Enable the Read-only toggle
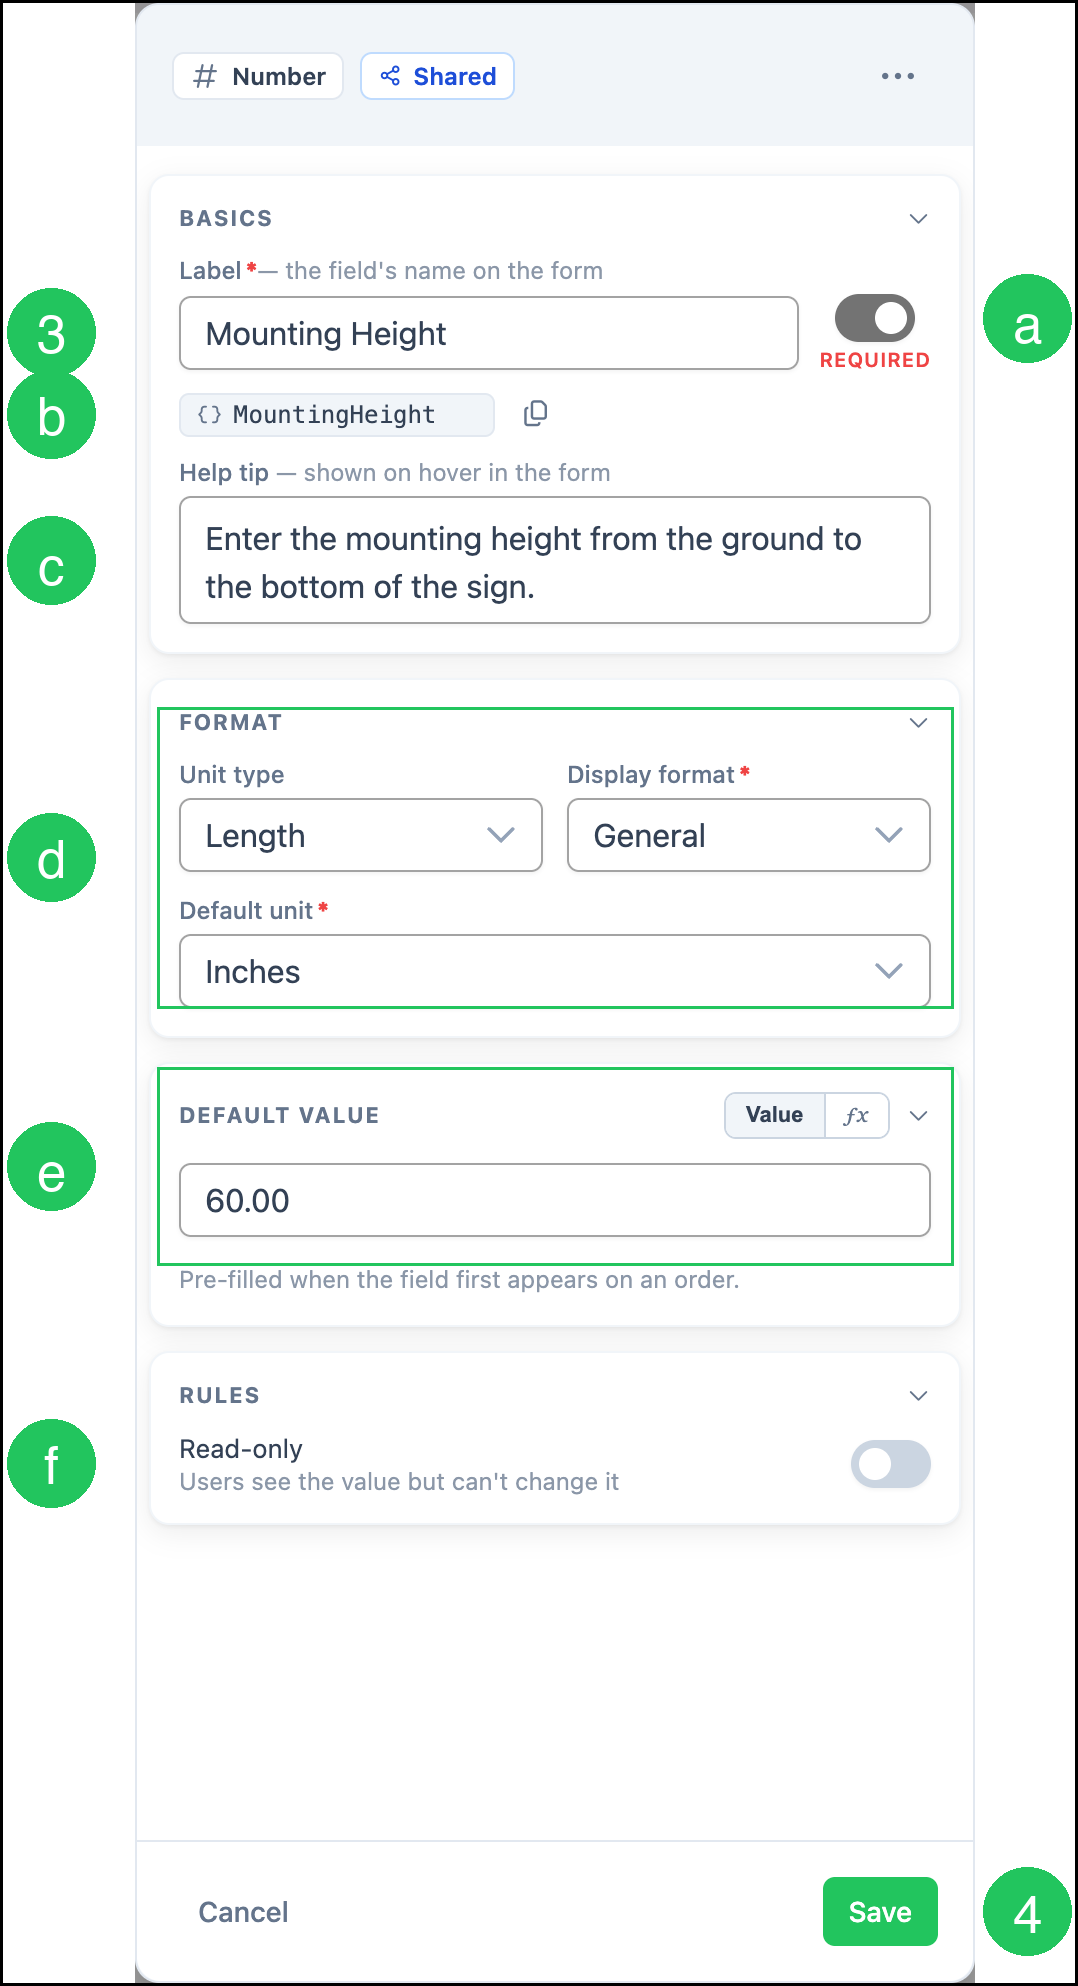1078x1986 pixels. point(890,1464)
